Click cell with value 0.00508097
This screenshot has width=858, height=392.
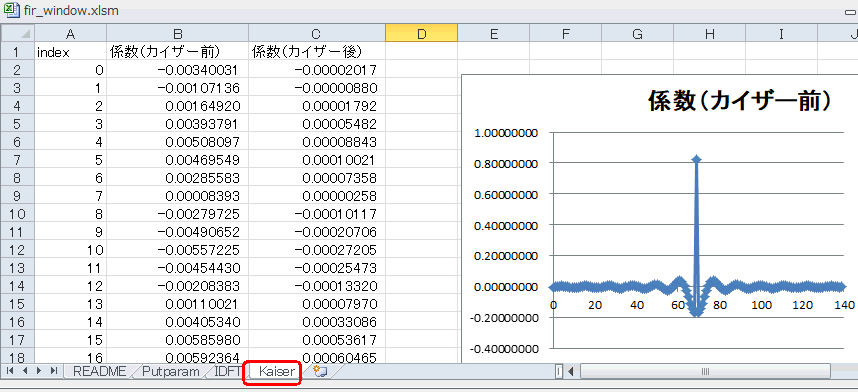click(x=177, y=142)
